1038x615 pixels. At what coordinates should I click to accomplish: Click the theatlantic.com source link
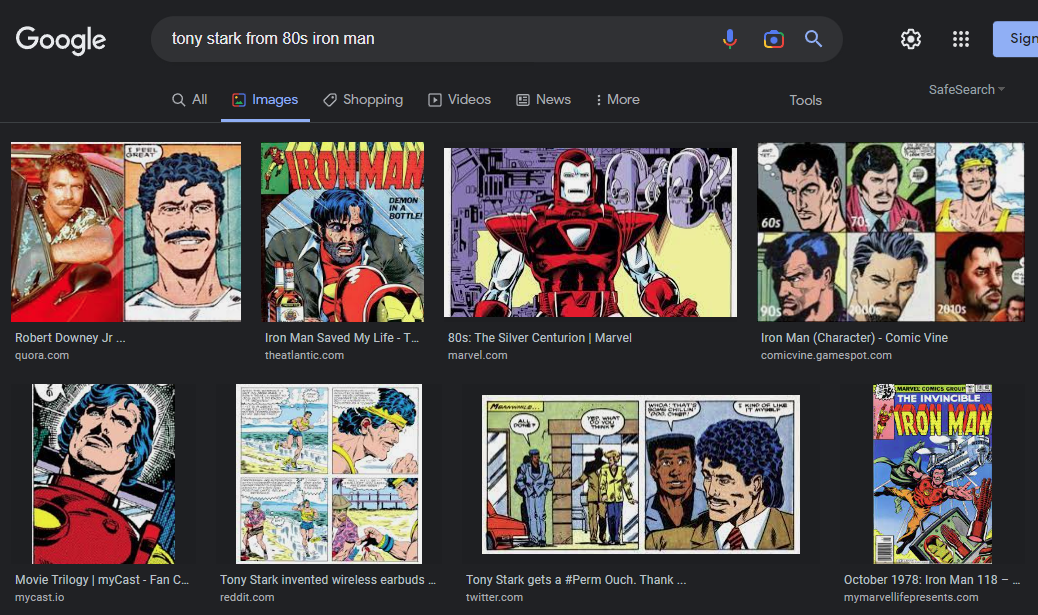click(x=305, y=355)
